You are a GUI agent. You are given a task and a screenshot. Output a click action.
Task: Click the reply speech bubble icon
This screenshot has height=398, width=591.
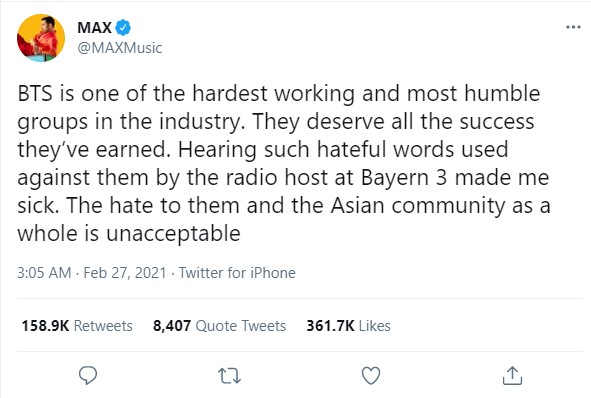tap(88, 375)
